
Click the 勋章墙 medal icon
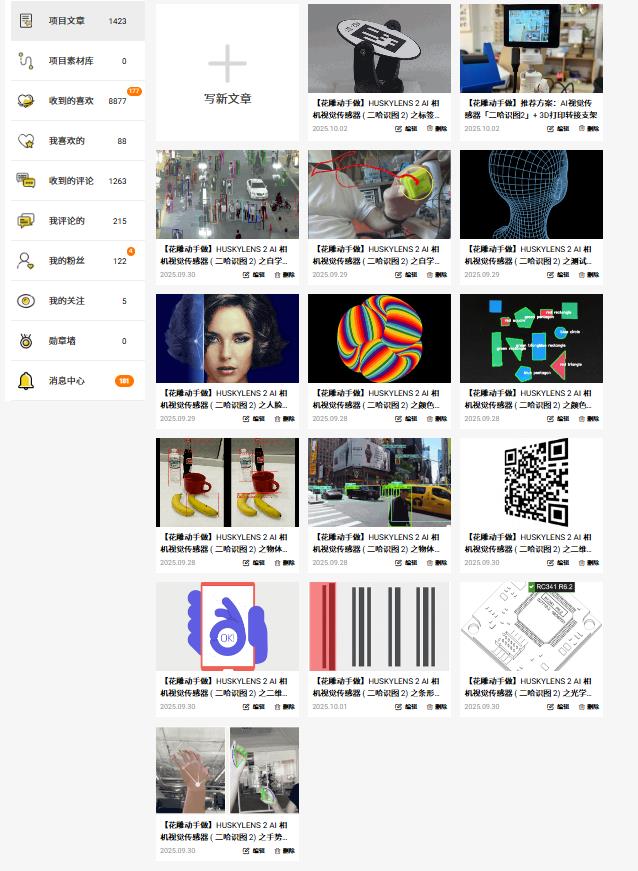(26, 341)
